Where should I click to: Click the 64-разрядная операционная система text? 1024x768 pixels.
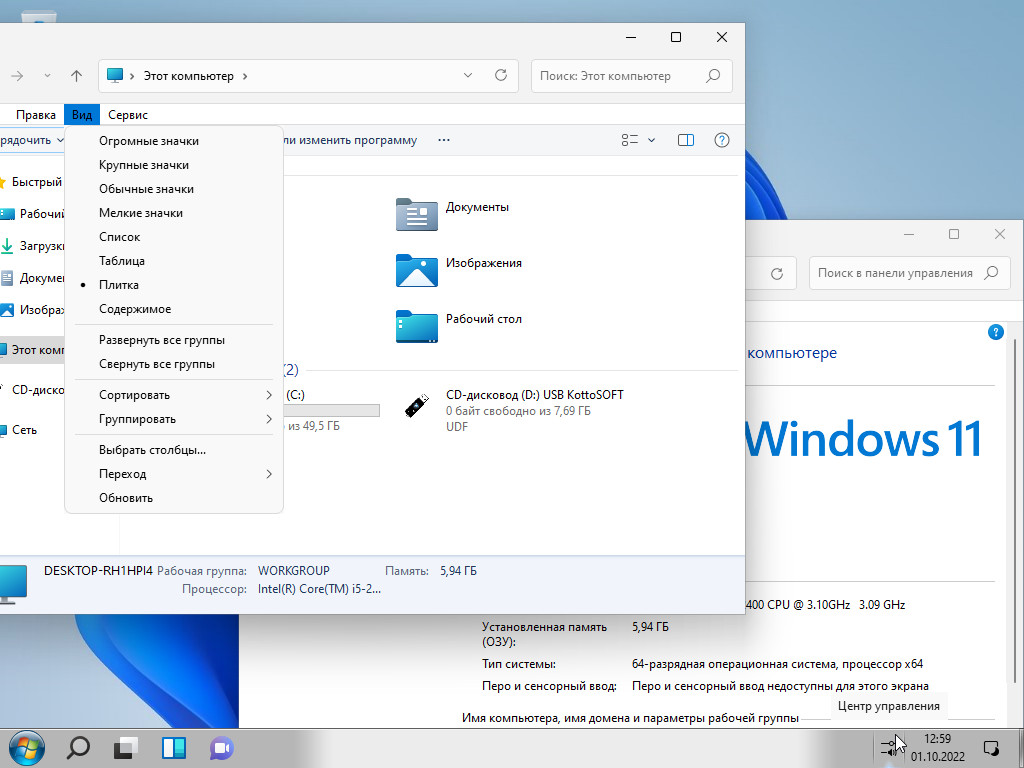[x=777, y=664]
